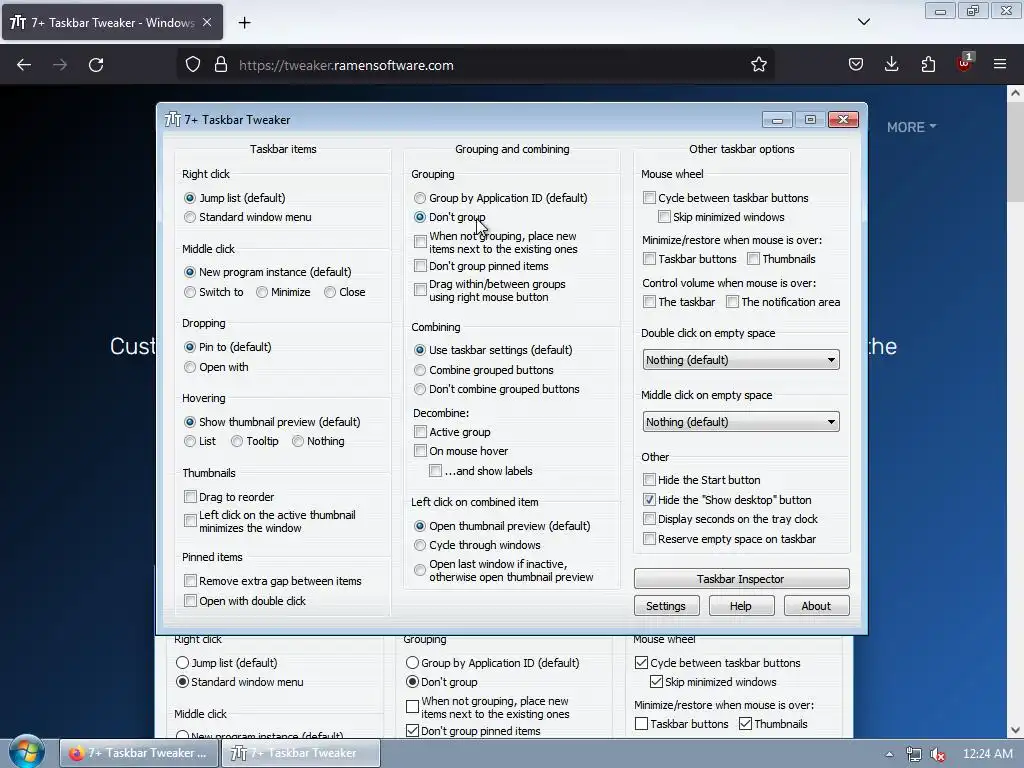Check The notification area volume control
1024x768 pixels.
[x=783, y=302]
